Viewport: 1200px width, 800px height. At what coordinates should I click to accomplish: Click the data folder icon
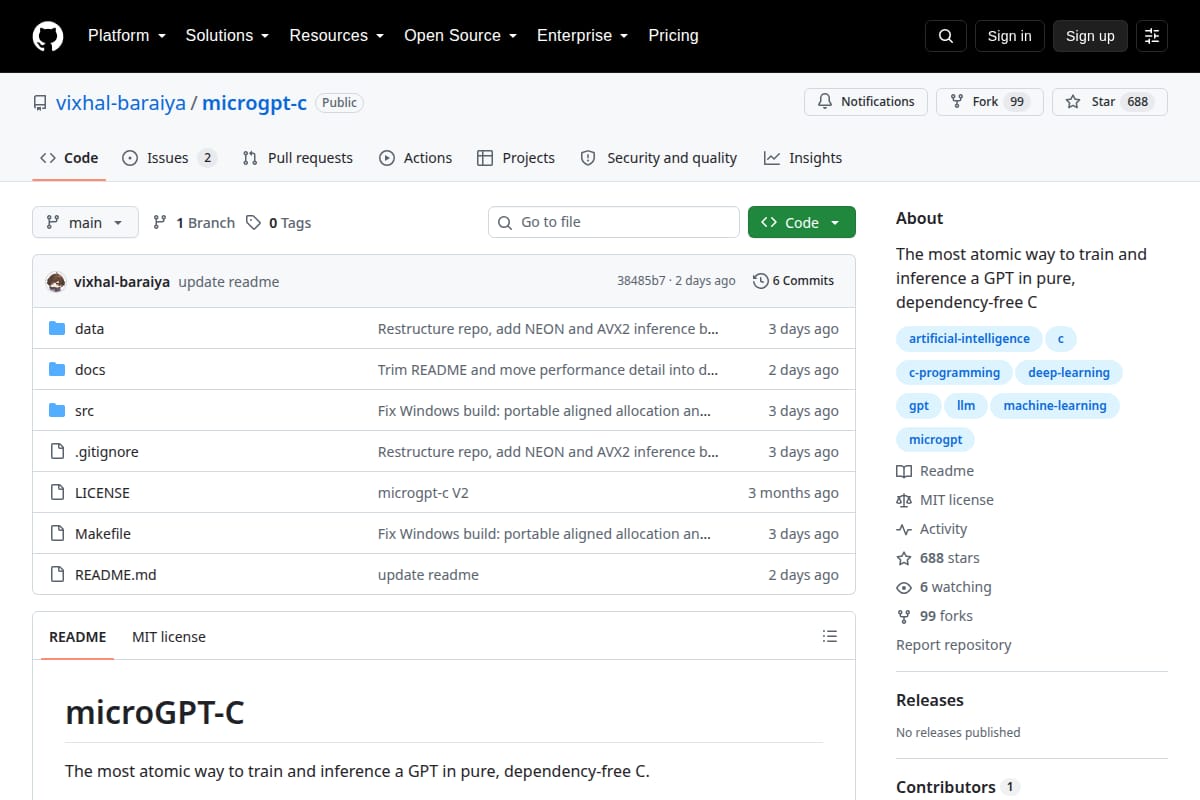(57, 329)
